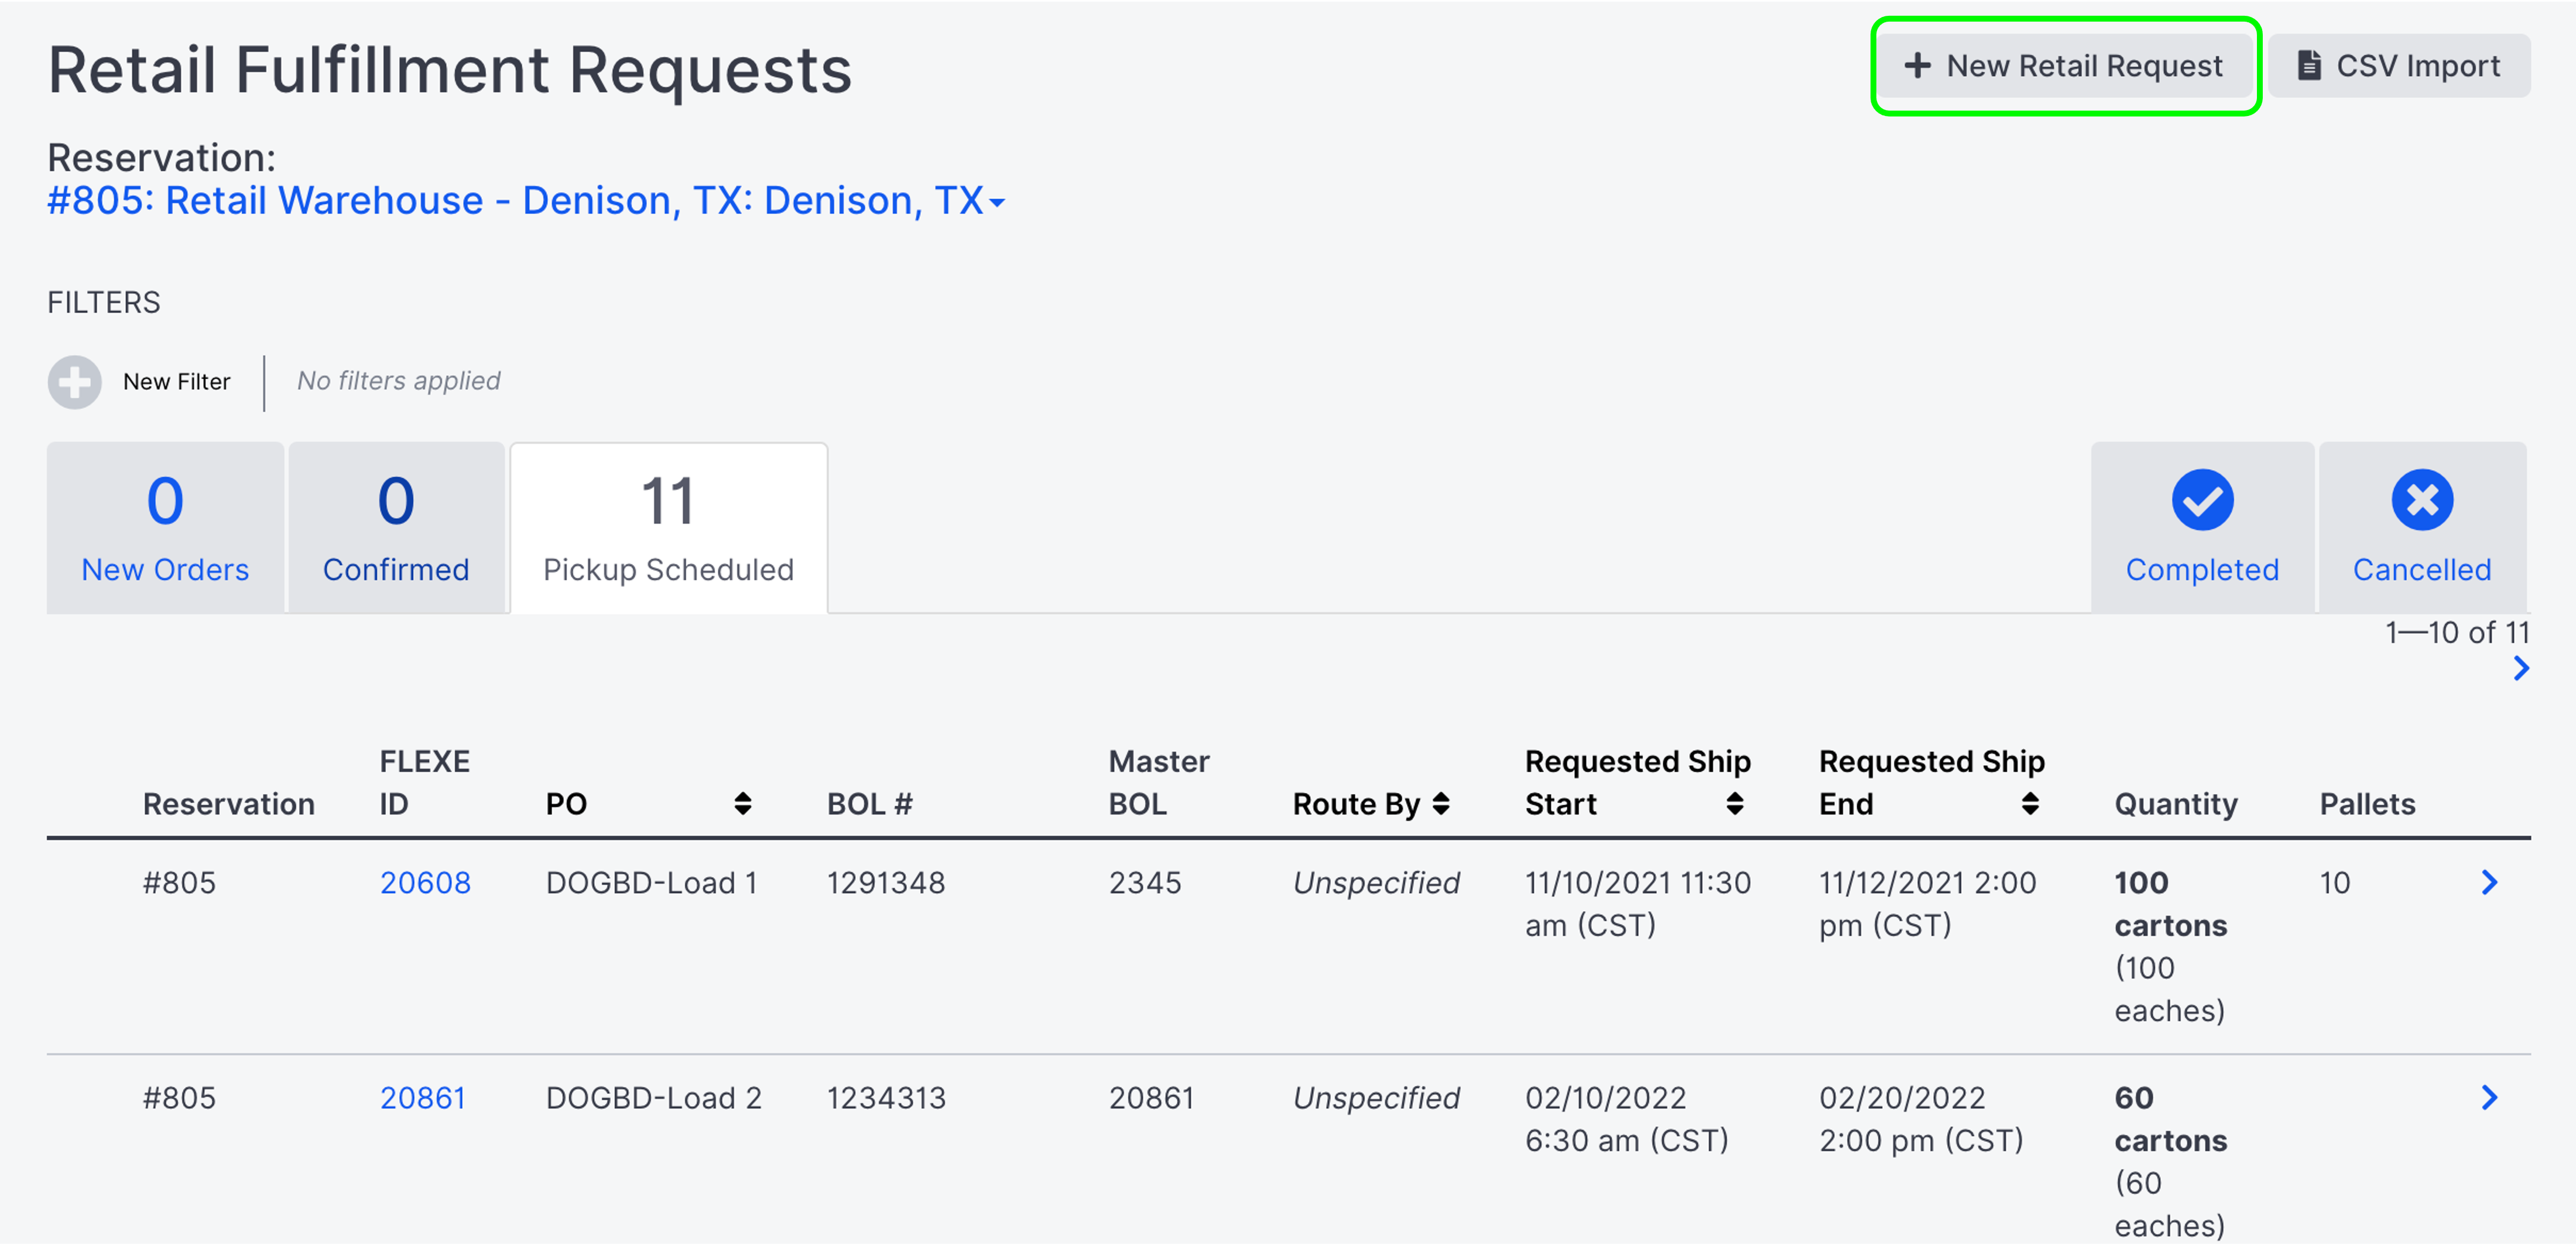Switch to the Confirmed tab
The image size is (2576, 1245).
(x=396, y=527)
